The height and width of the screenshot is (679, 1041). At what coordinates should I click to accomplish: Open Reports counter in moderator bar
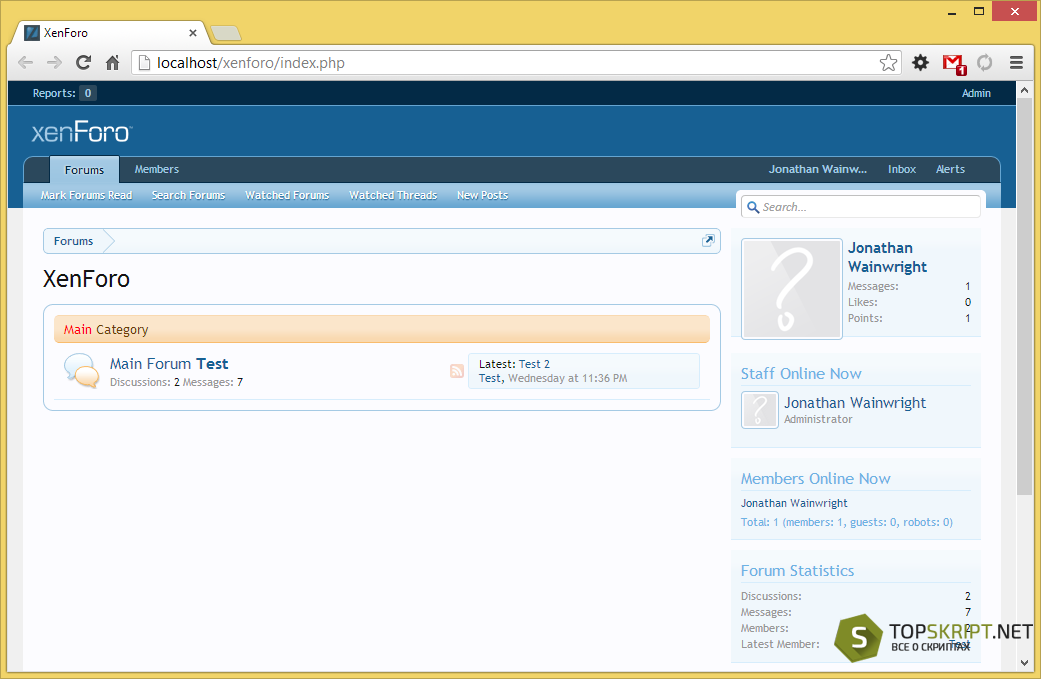(64, 93)
